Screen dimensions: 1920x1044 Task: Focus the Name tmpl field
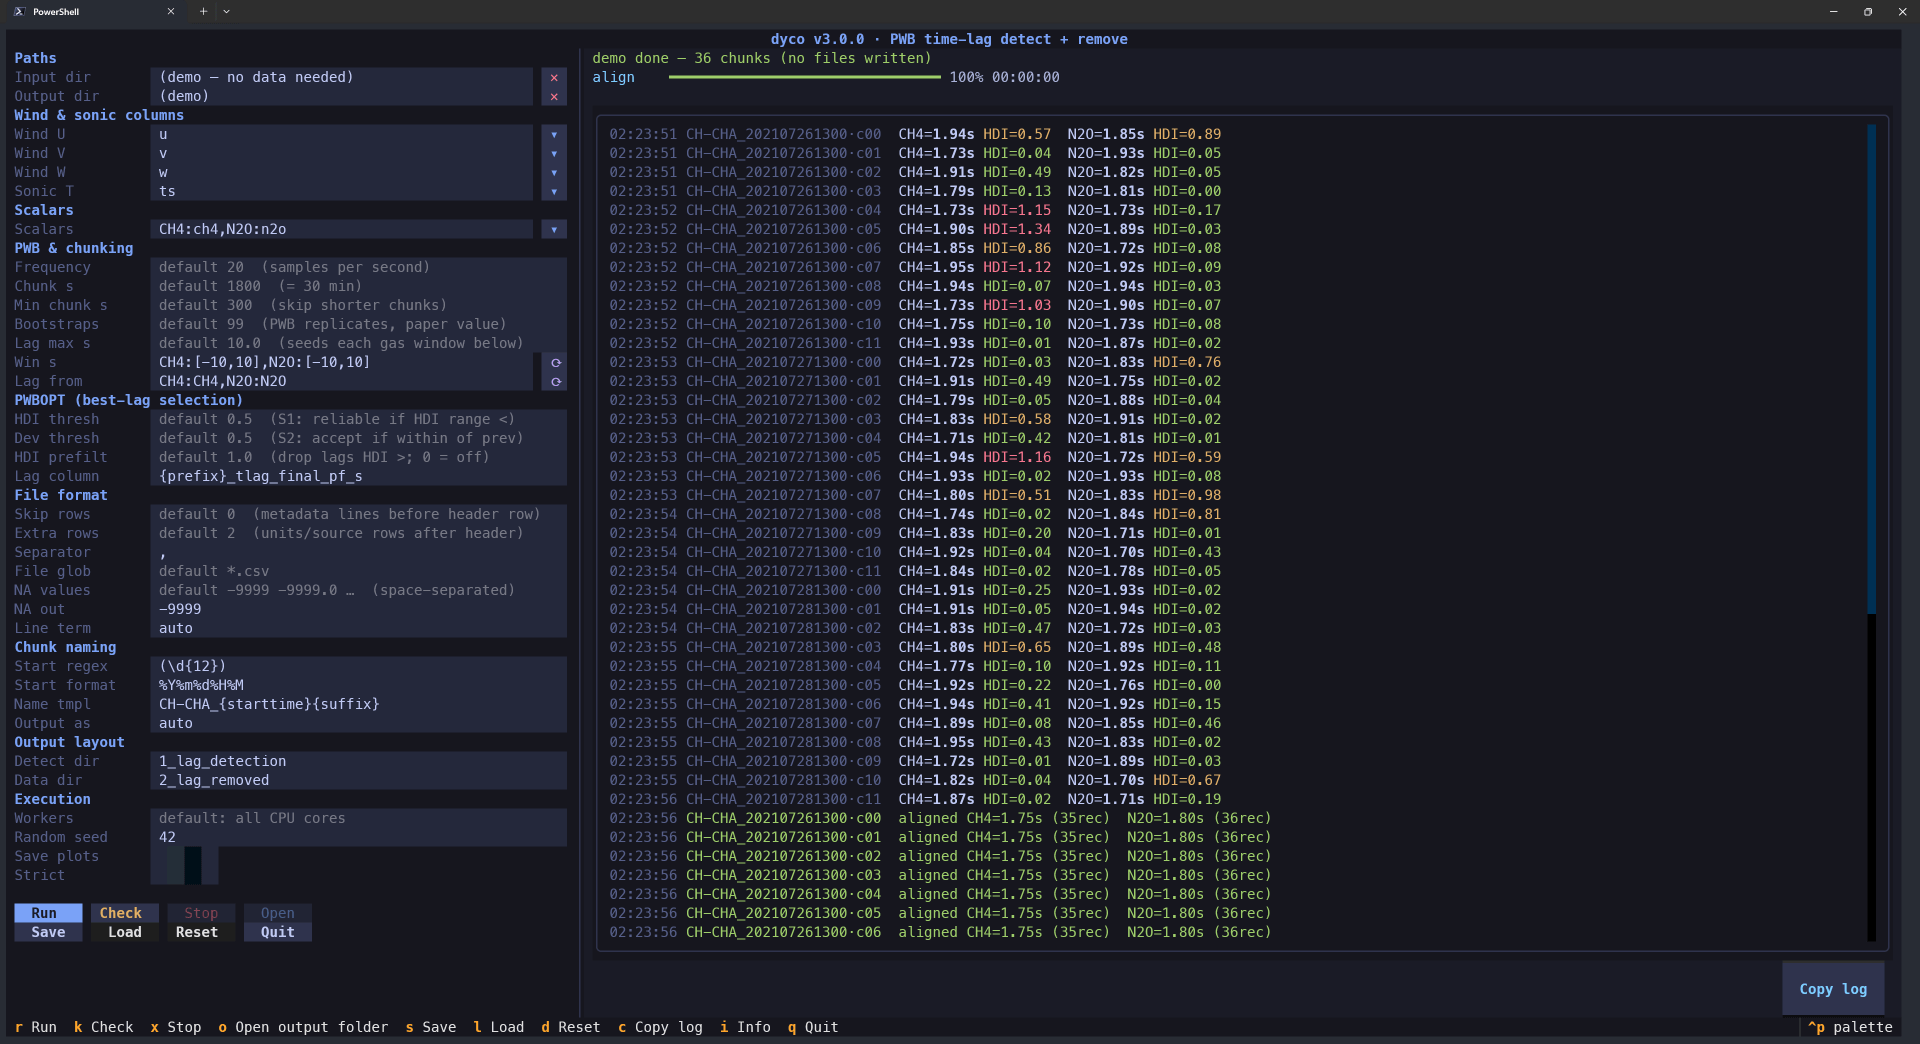(358, 704)
